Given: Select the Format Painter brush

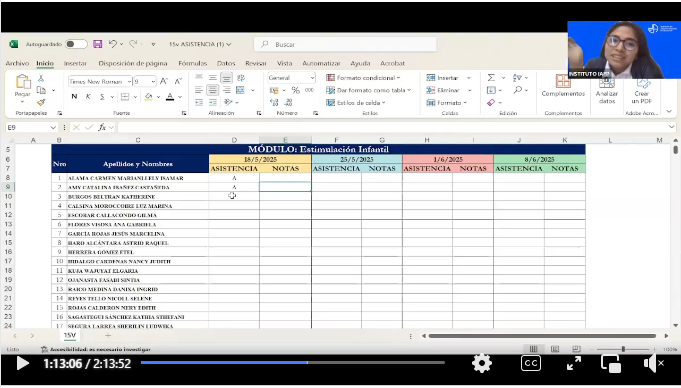Looking at the screenshot, I should (41, 103).
